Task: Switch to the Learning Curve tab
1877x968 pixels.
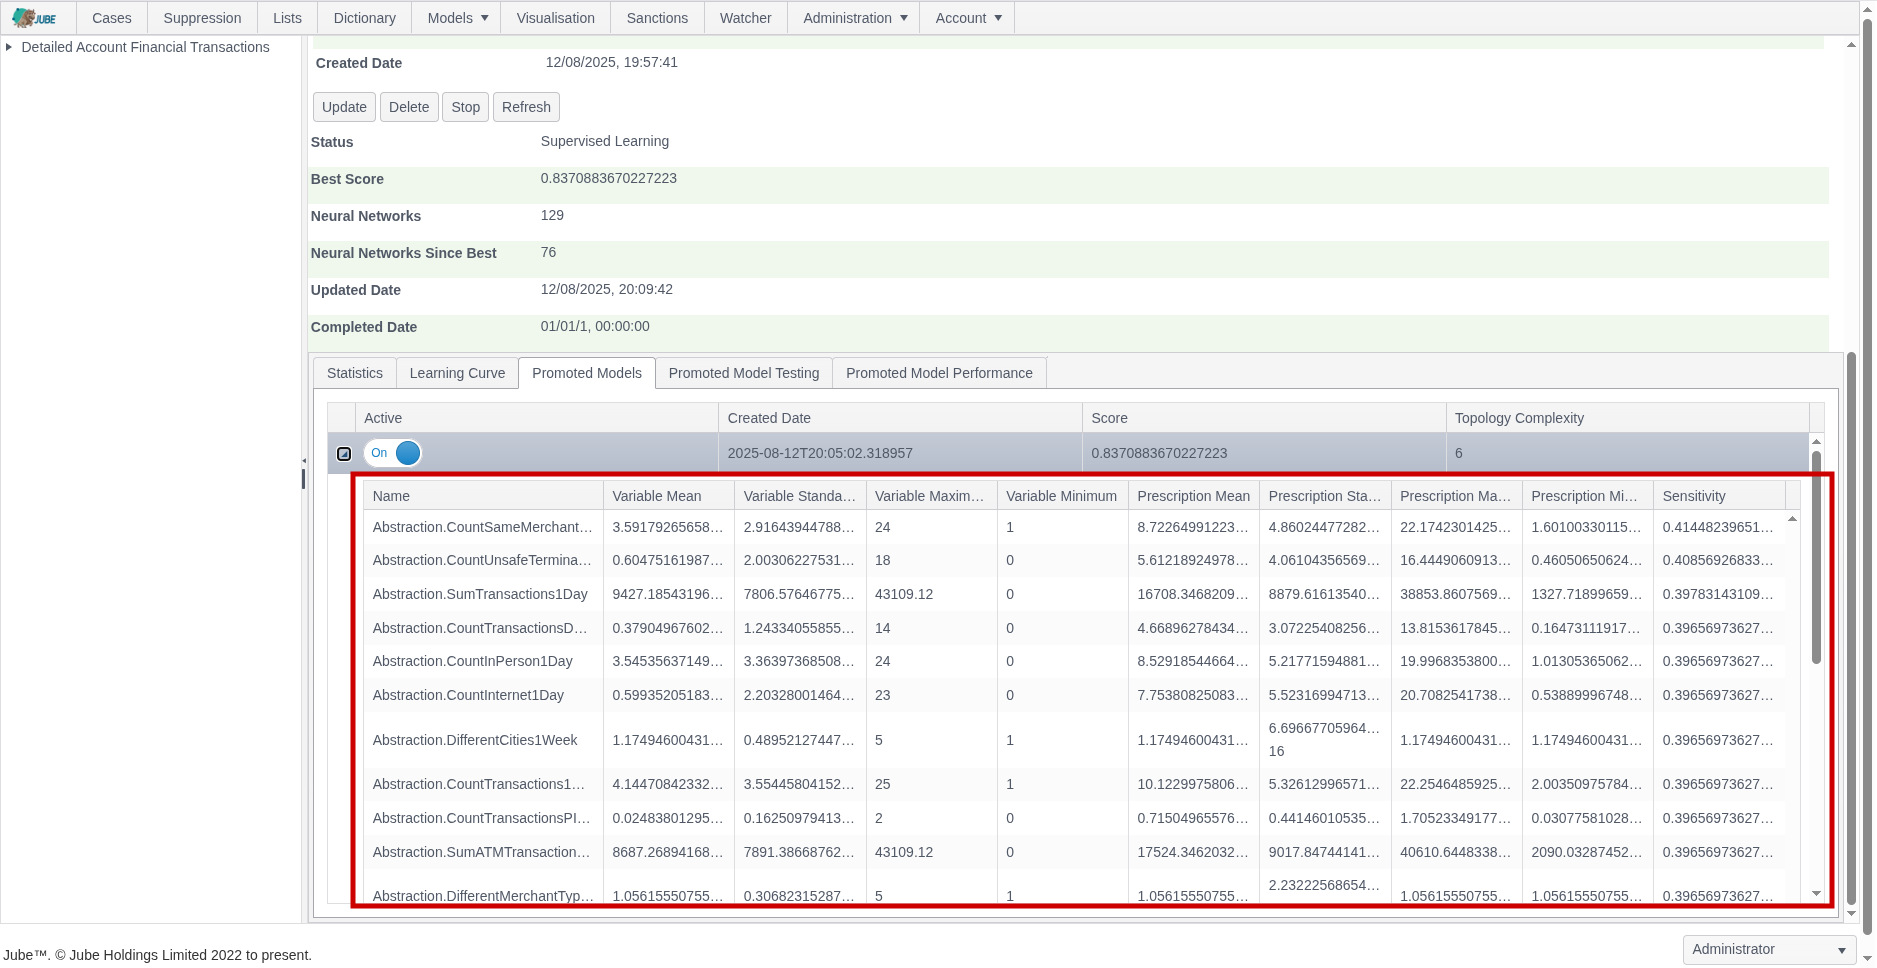Action: pyautogui.click(x=457, y=373)
